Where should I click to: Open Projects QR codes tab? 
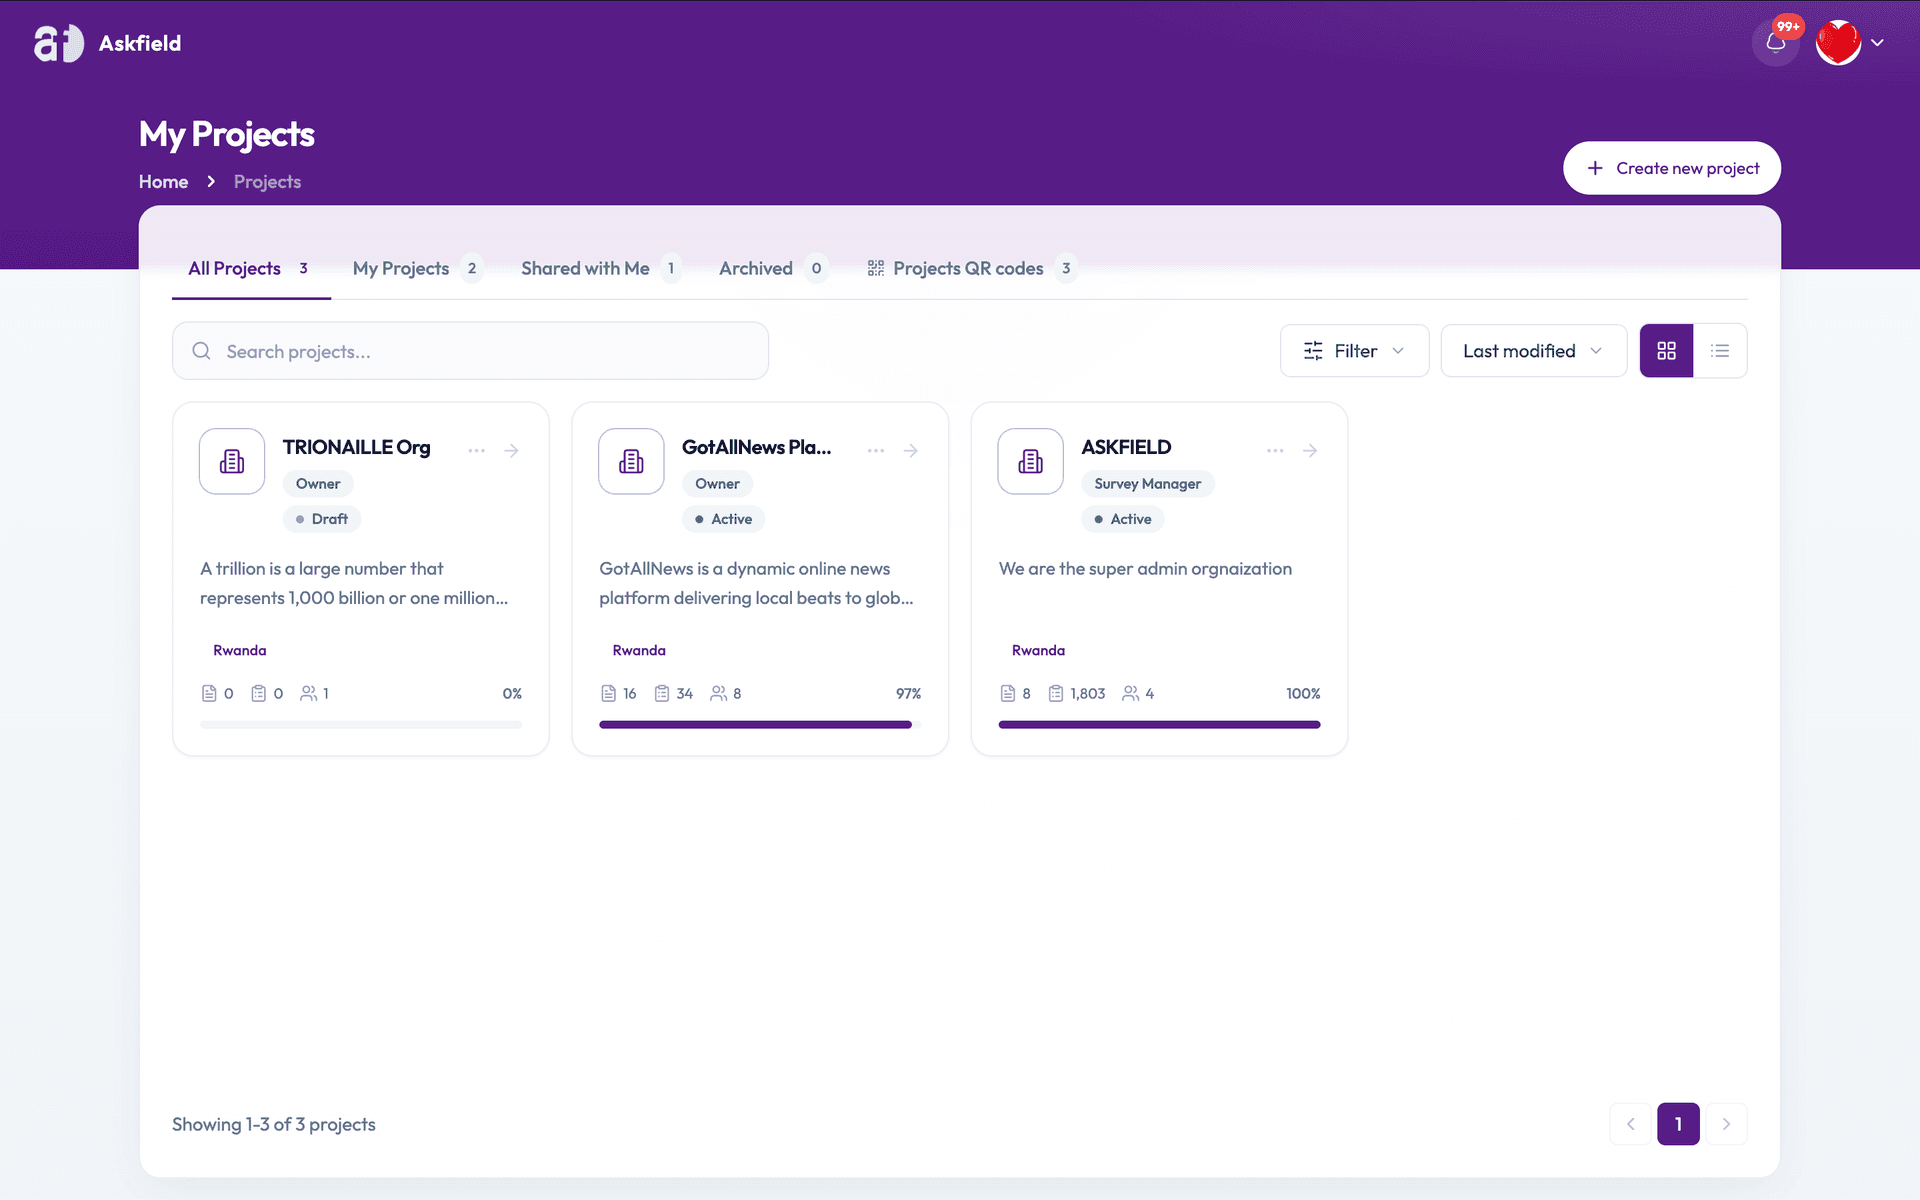(x=972, y=268)
